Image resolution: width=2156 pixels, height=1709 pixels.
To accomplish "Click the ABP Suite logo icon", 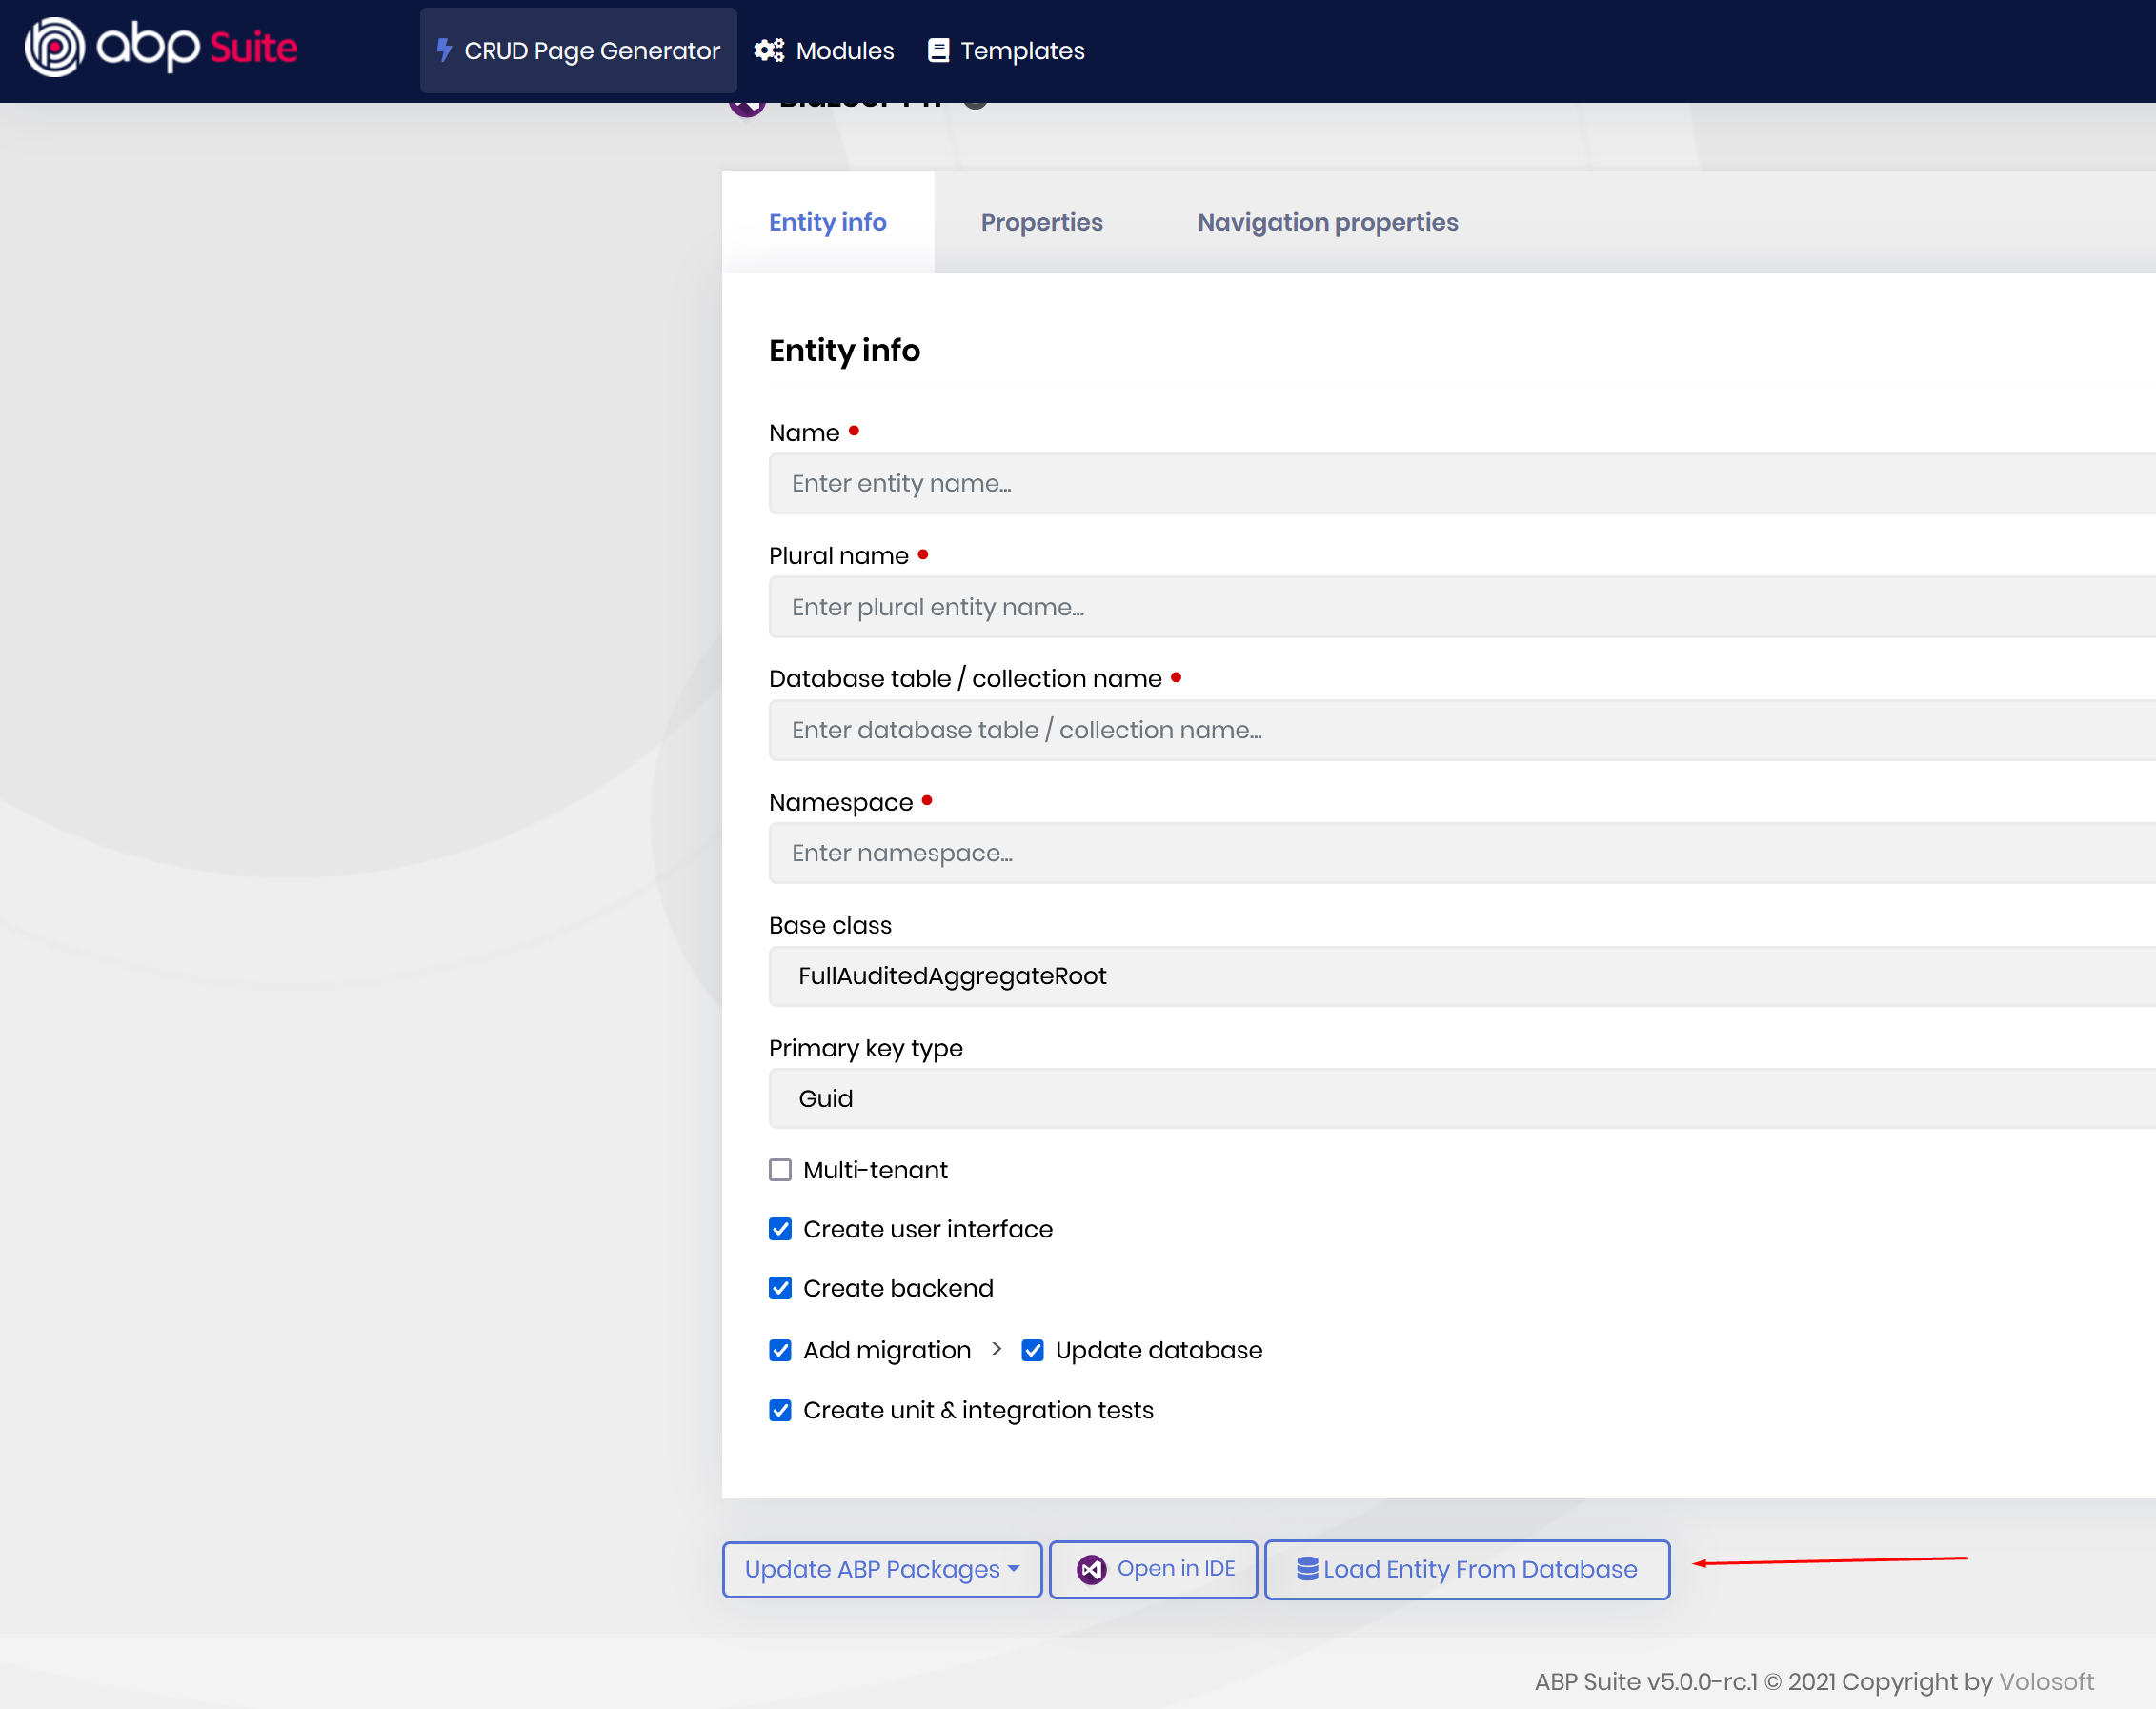I will pos(54,47).
